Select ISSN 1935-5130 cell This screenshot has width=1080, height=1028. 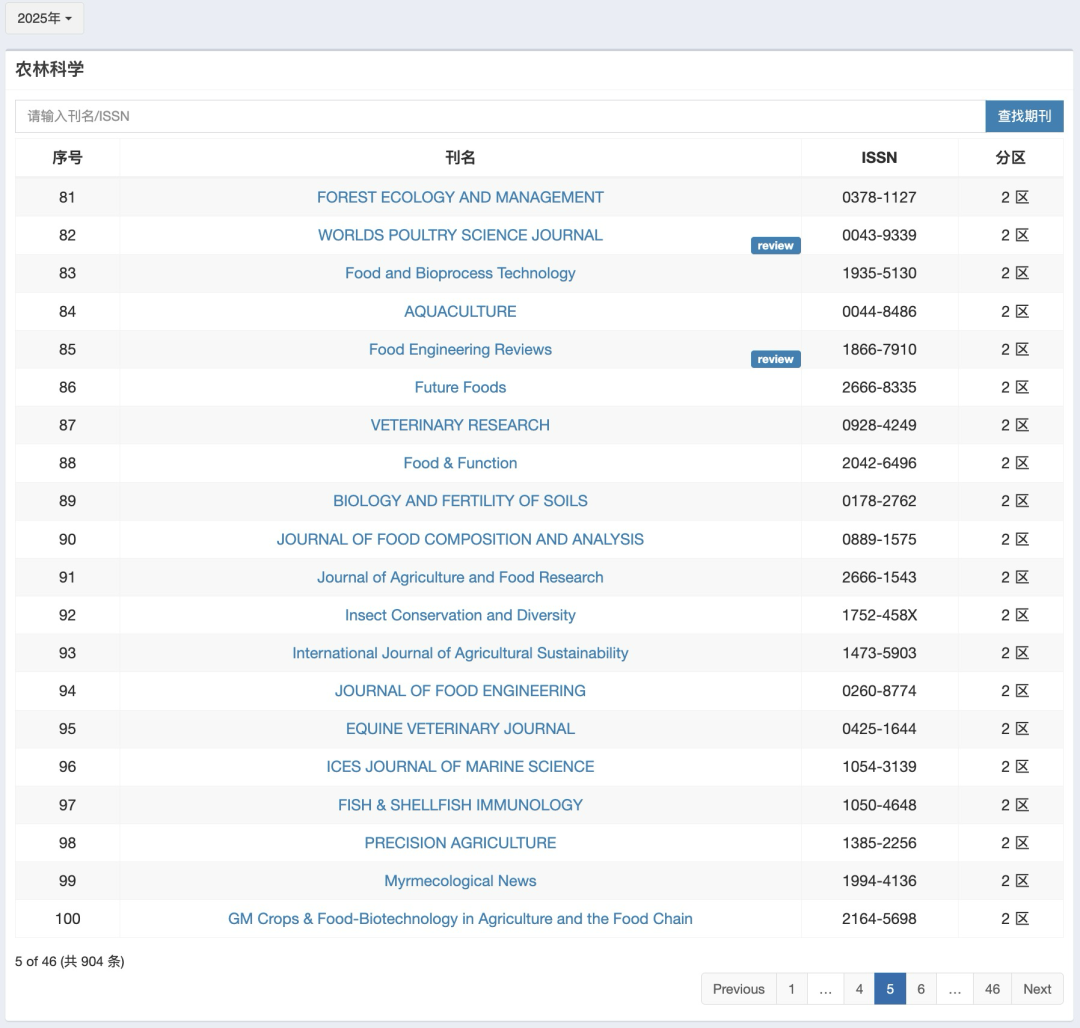879,273
